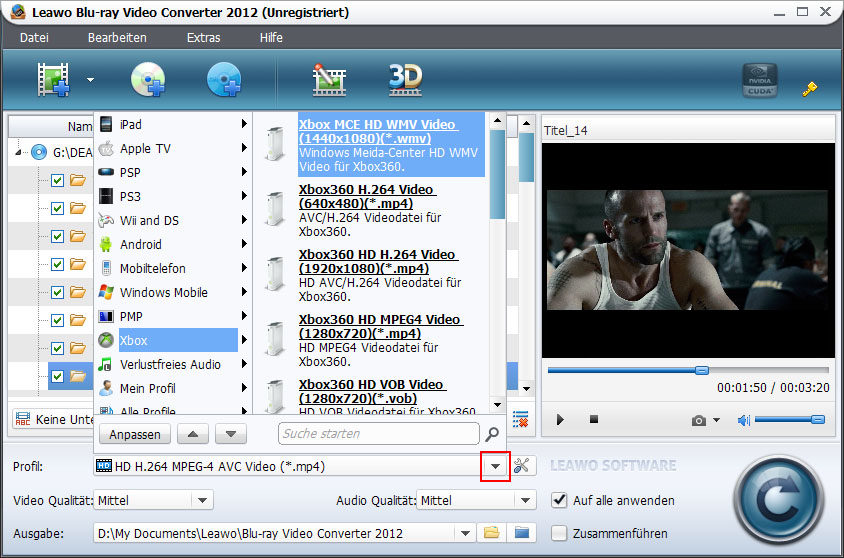
Task: Mute audio with the speaker icon
Action: (744, 420)
